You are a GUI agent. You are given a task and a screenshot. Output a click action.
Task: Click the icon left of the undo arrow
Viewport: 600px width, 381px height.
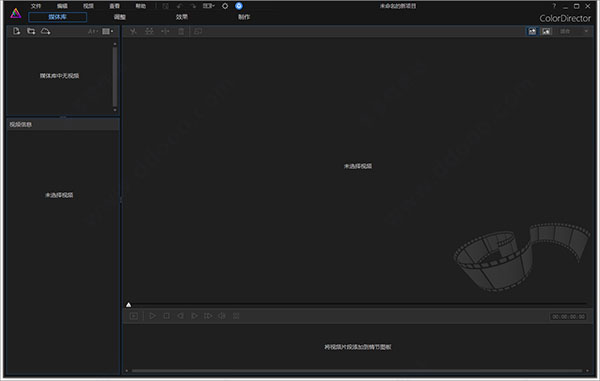click(165, 6)
